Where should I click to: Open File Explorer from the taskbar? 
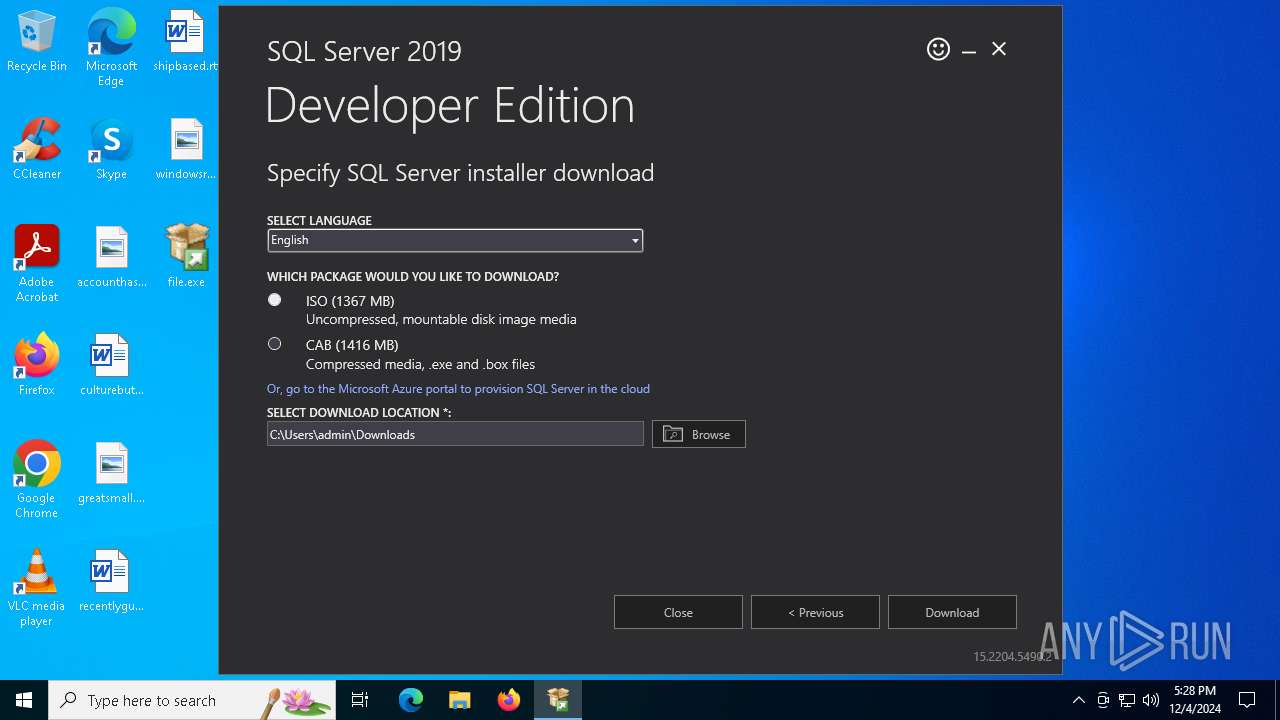[460, 700]
